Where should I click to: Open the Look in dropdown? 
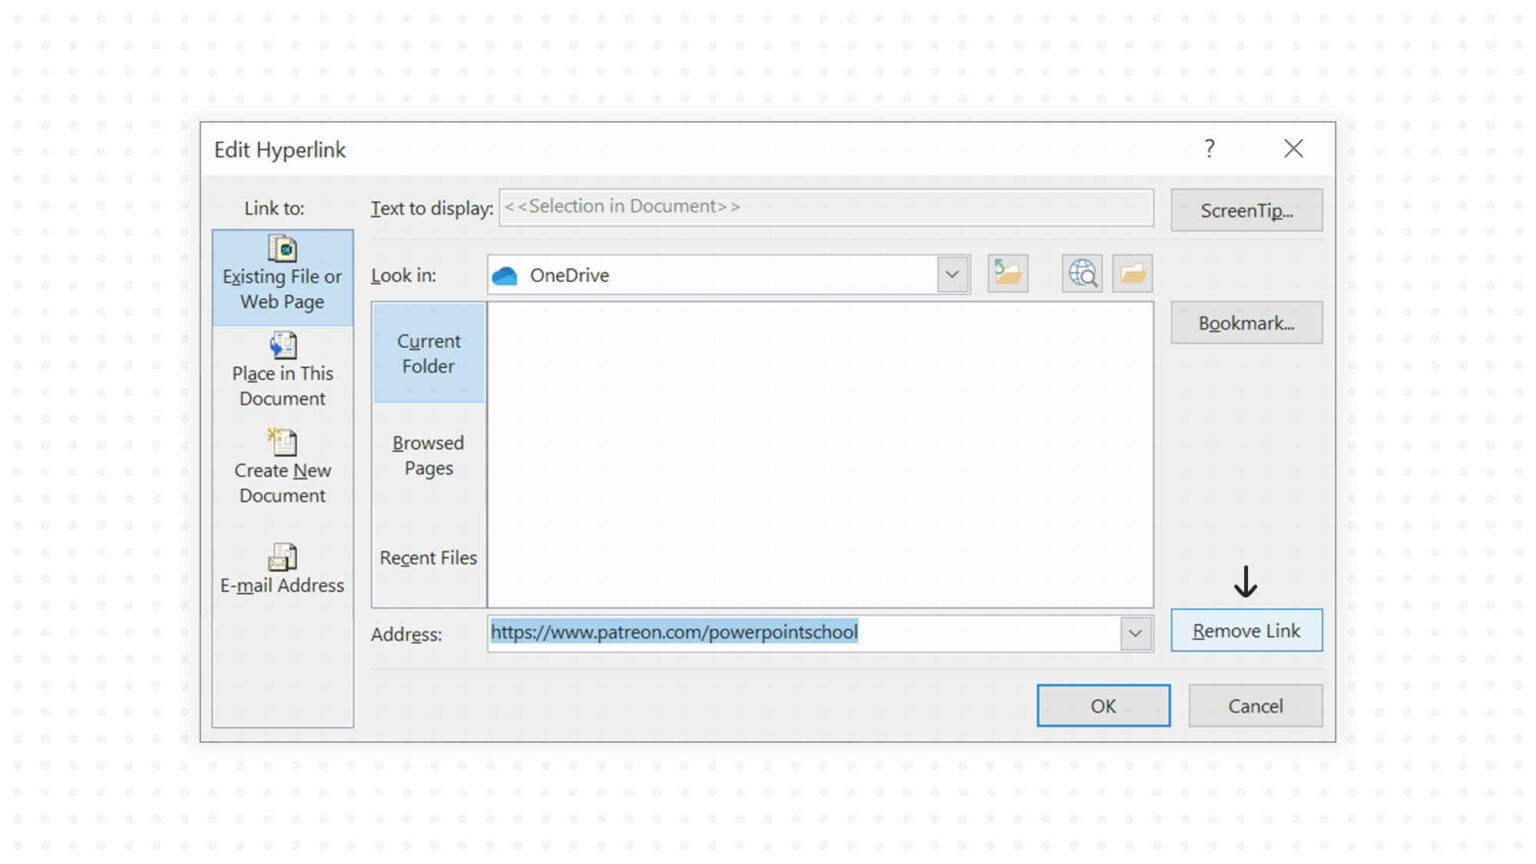tap(952, 274)
